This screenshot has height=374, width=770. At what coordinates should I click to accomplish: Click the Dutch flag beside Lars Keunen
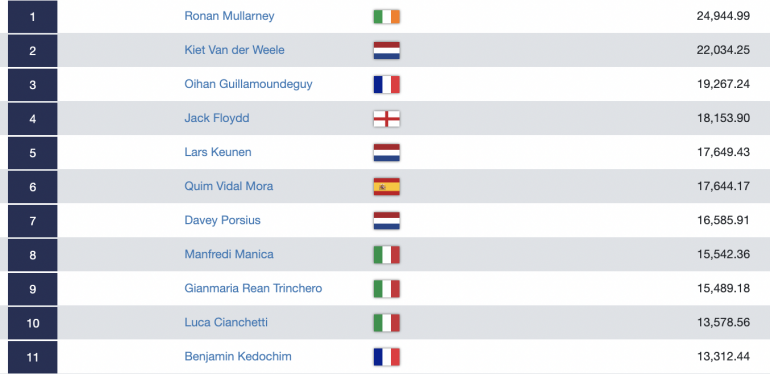(x=386, y=153)
